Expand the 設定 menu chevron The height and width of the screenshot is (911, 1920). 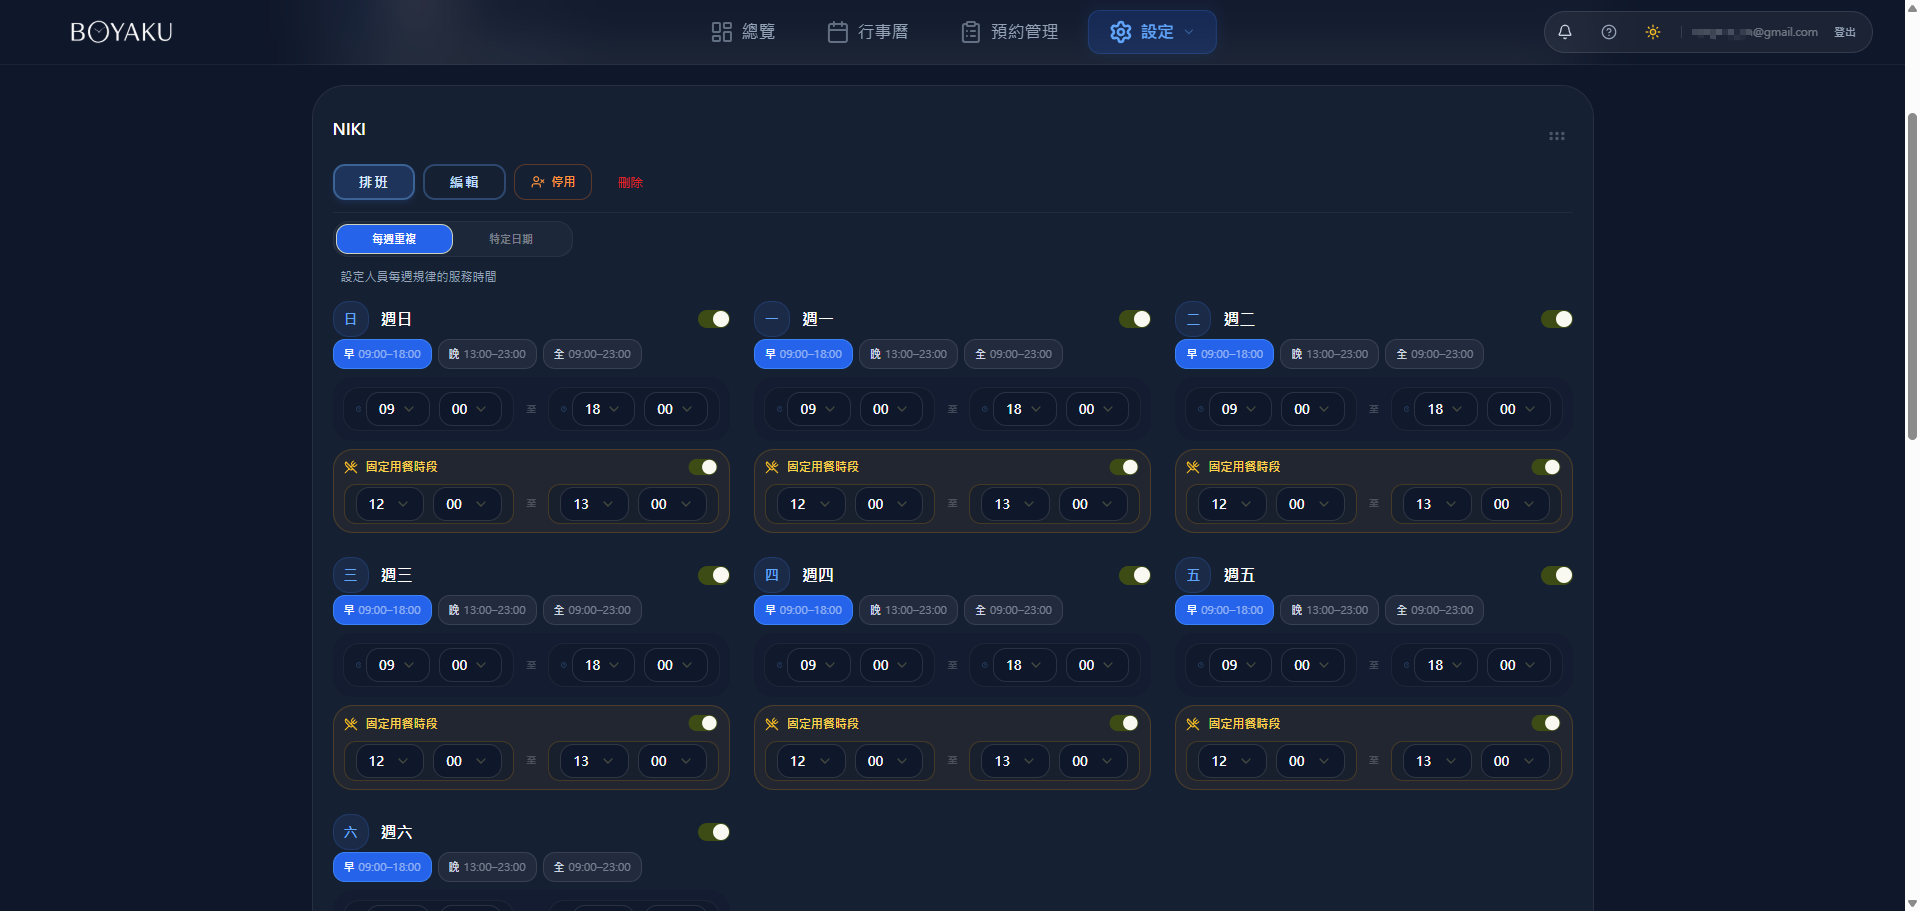[x=1189, y=32]
